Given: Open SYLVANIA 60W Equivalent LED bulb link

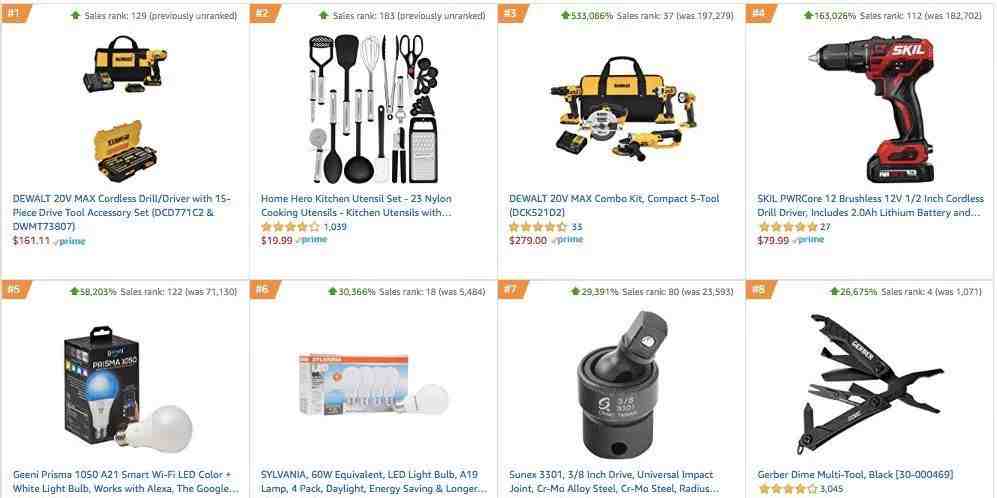Looking at the screenshot, I should pyautogui.click(x=369, y=481).
